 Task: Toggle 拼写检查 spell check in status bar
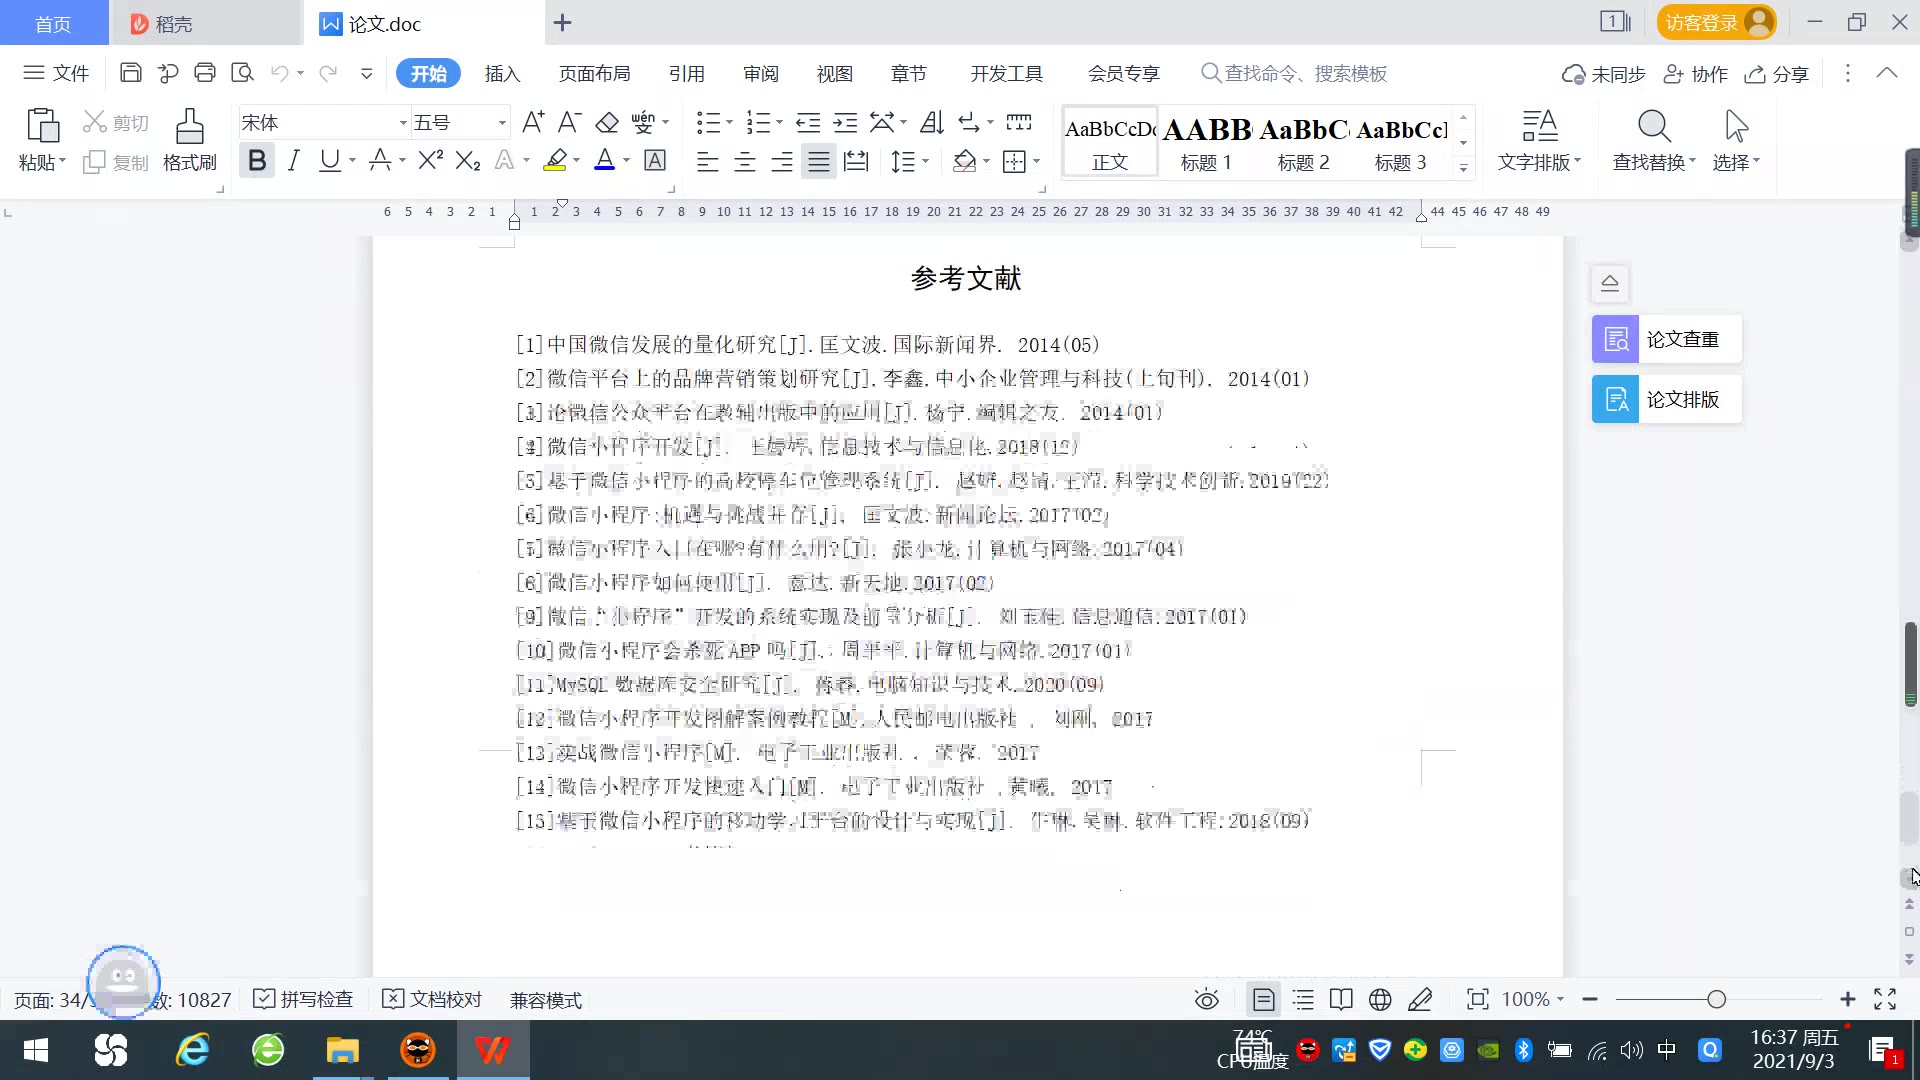click(x=304, y=1000)
